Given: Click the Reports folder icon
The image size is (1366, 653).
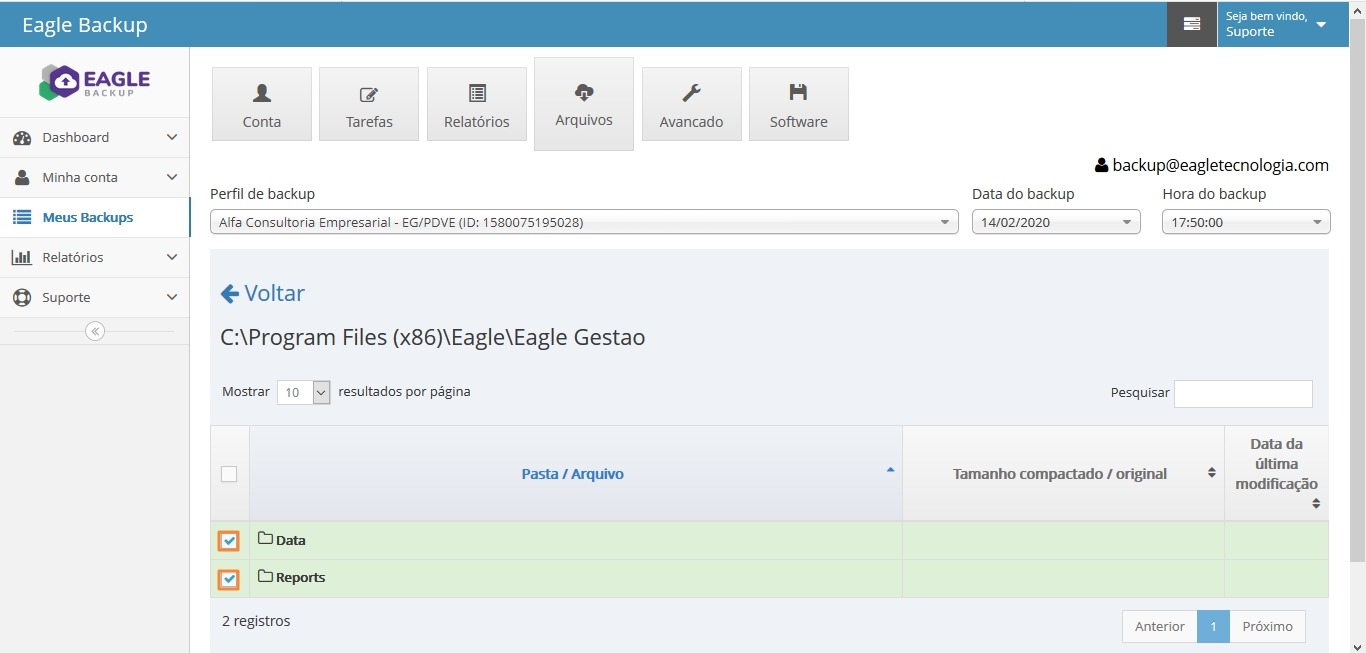Looking at the screenshot, I should [x=265, y=576].
